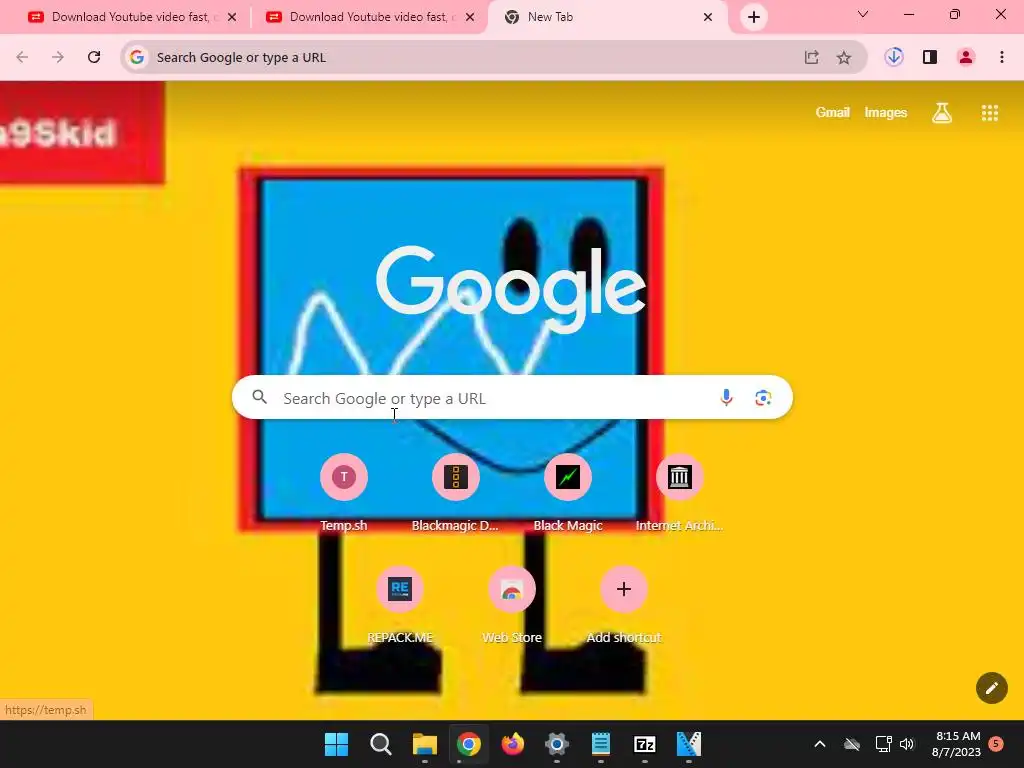Screen dimensions: 1024x768
Task: Click the share page icon in address bar
Action: (x=811, y=57)
